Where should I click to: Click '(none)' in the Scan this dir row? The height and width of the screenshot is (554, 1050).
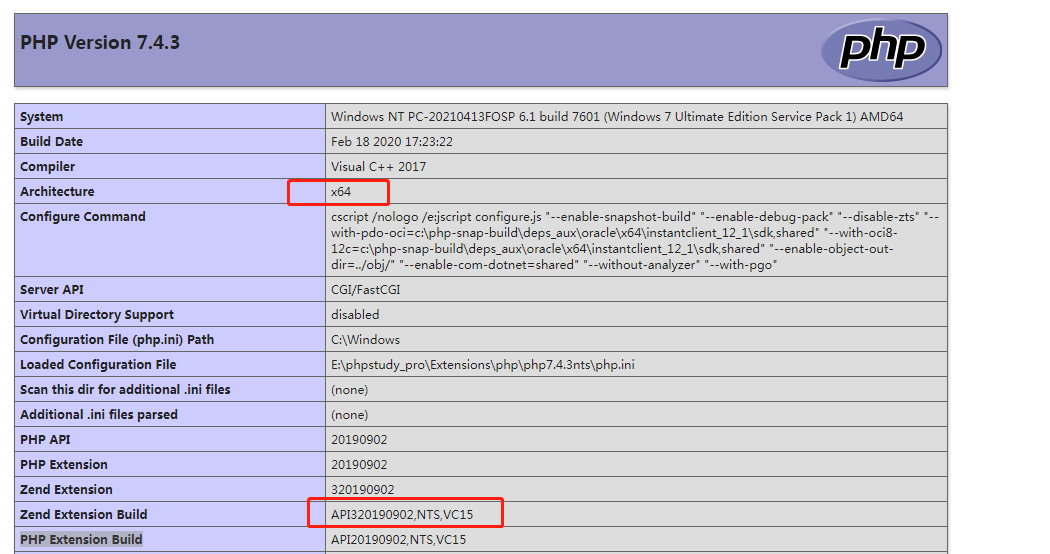coord(350,390)
